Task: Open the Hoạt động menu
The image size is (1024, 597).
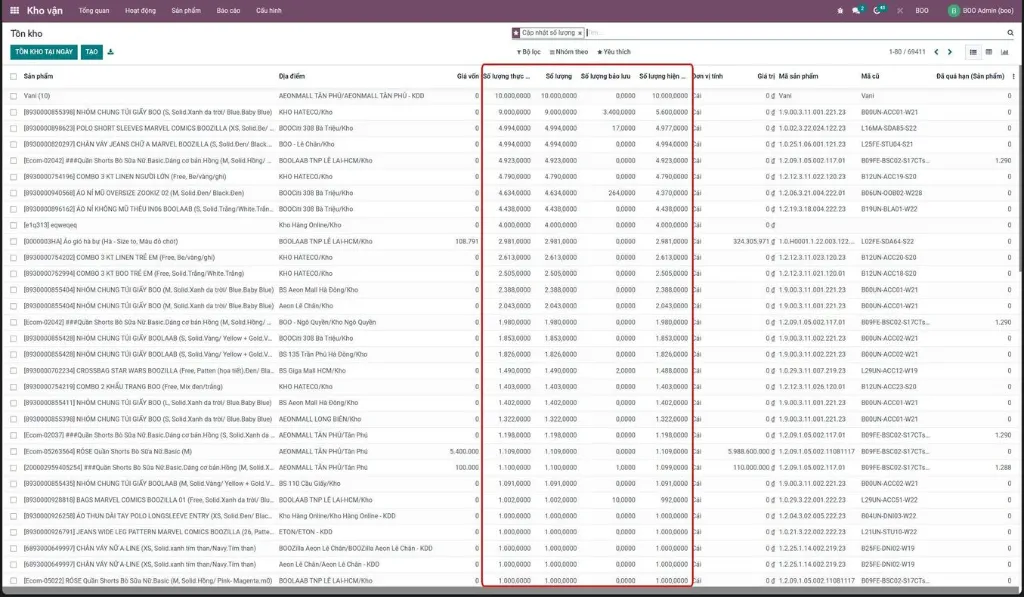Action: click(140, 10)
